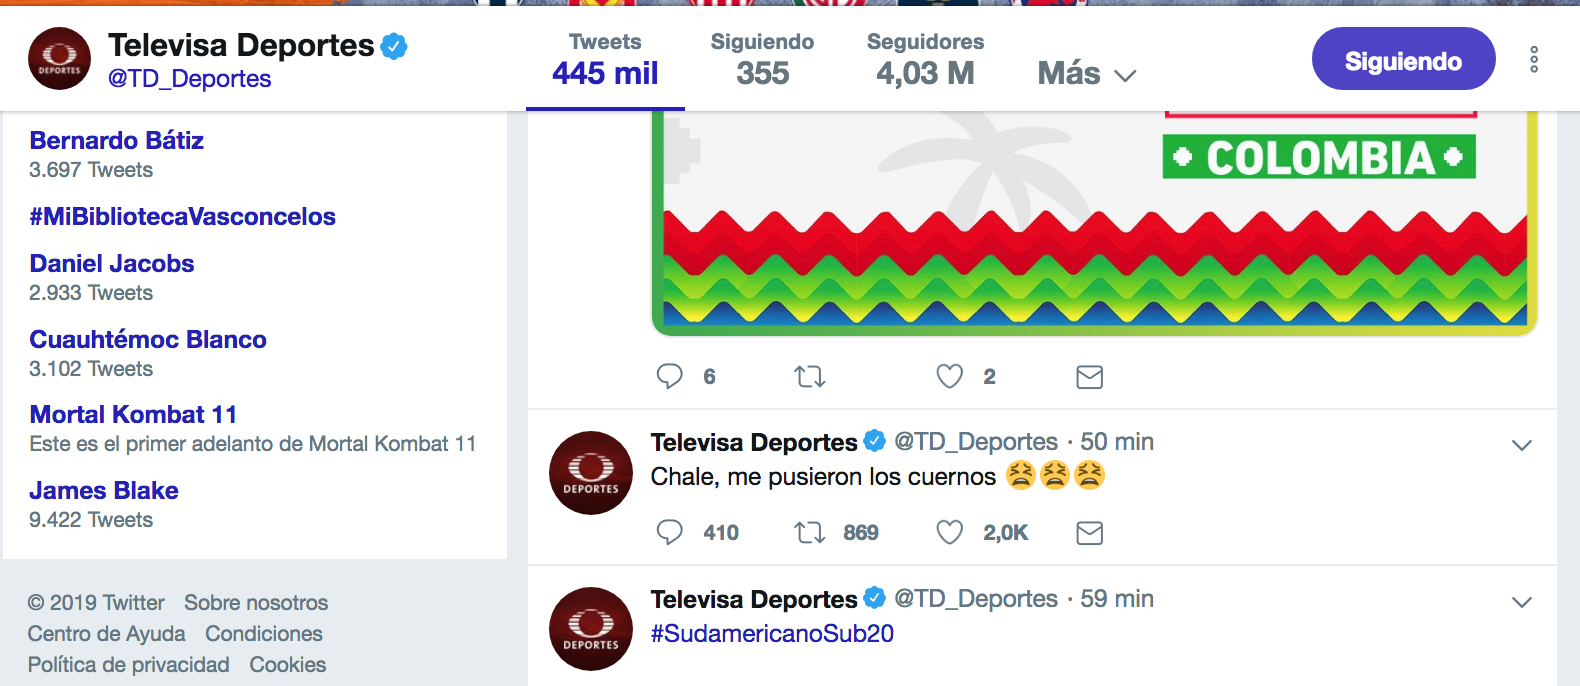The image size is (1580, 686).
Task: Switch to the Tweets tab
Action: point(605,60)
